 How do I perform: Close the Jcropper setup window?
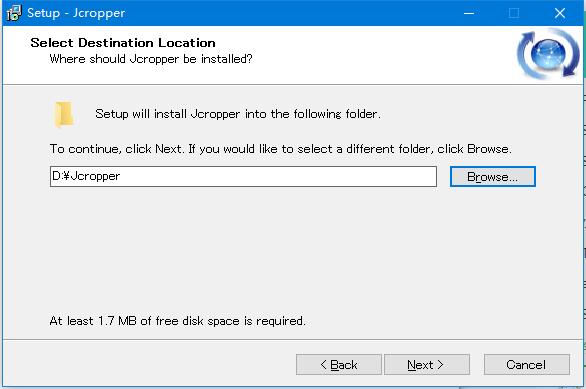[559, 13]
